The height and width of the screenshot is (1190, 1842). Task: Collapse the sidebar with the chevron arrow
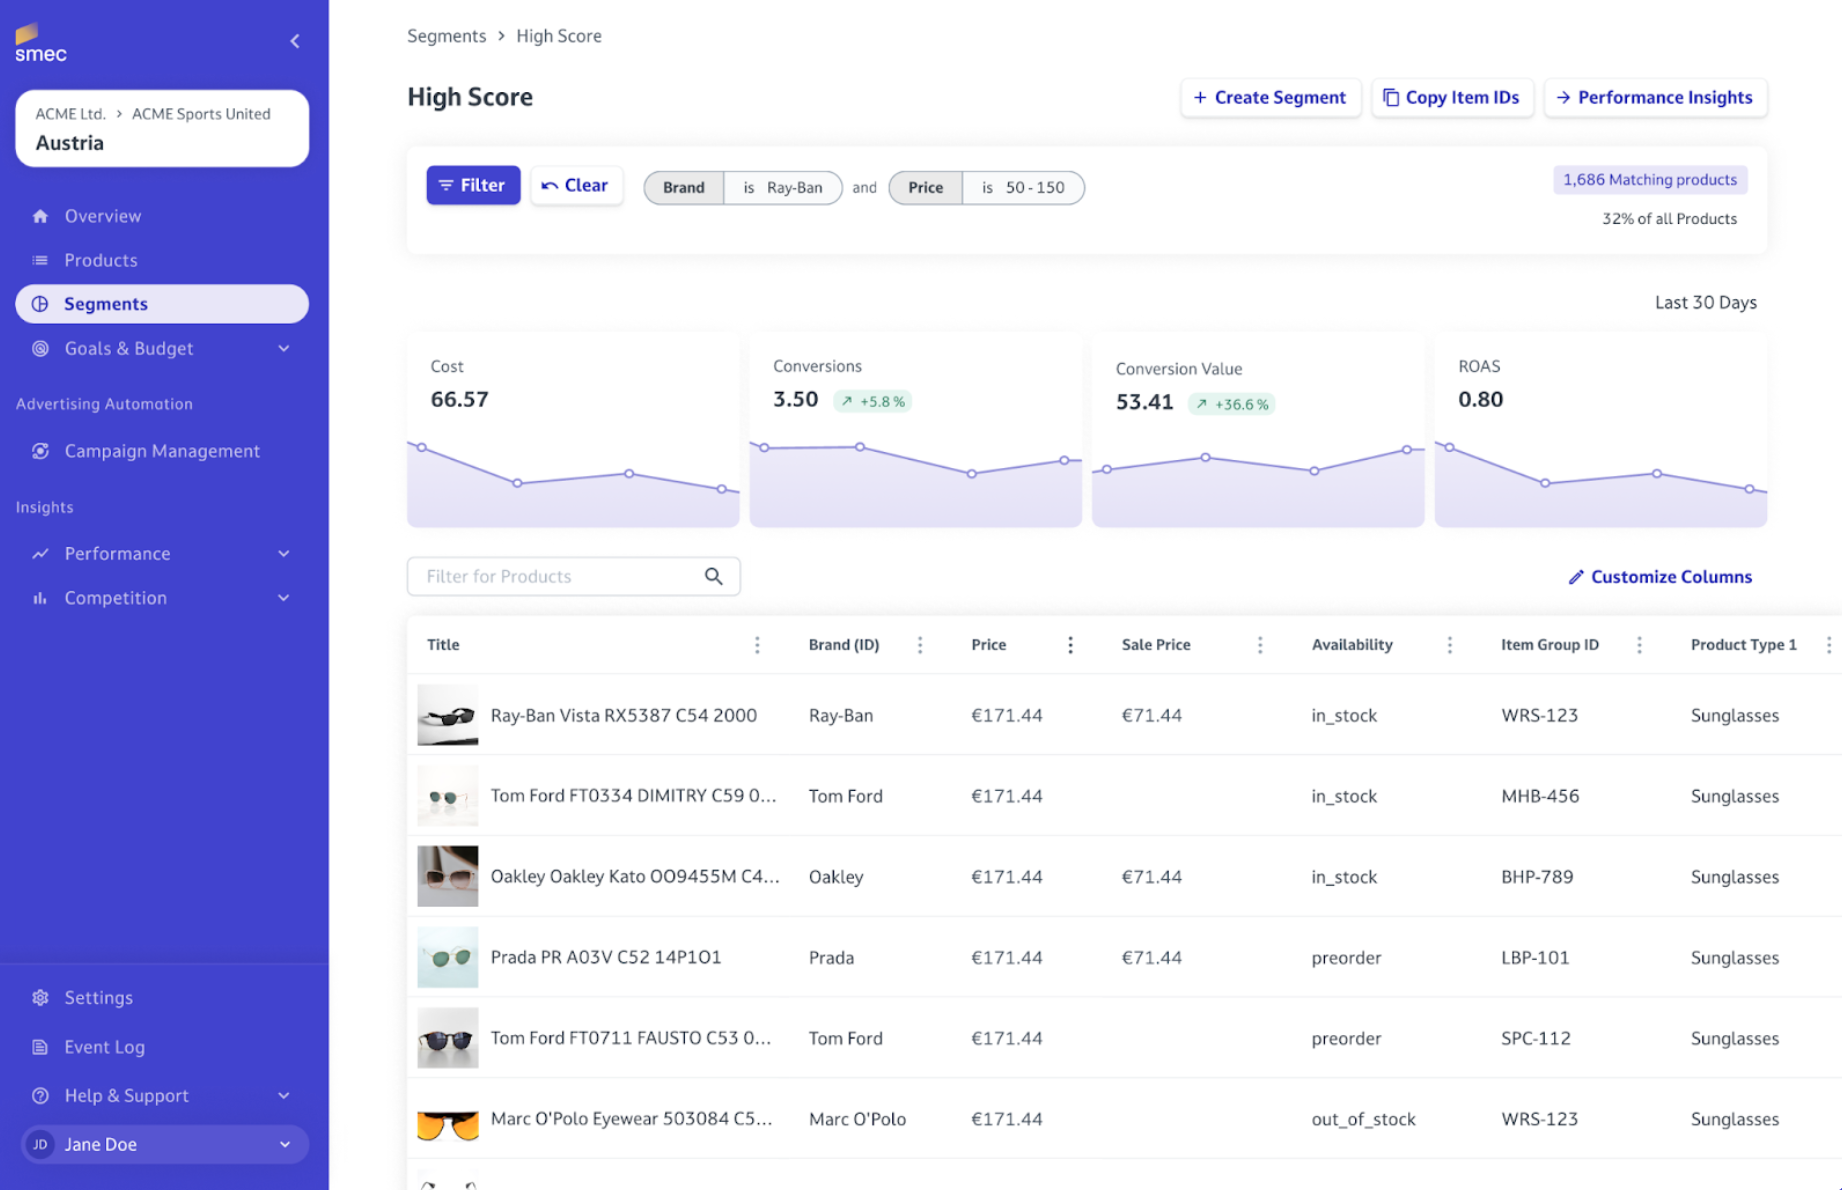pyautogui.click(x=295, y=41)
